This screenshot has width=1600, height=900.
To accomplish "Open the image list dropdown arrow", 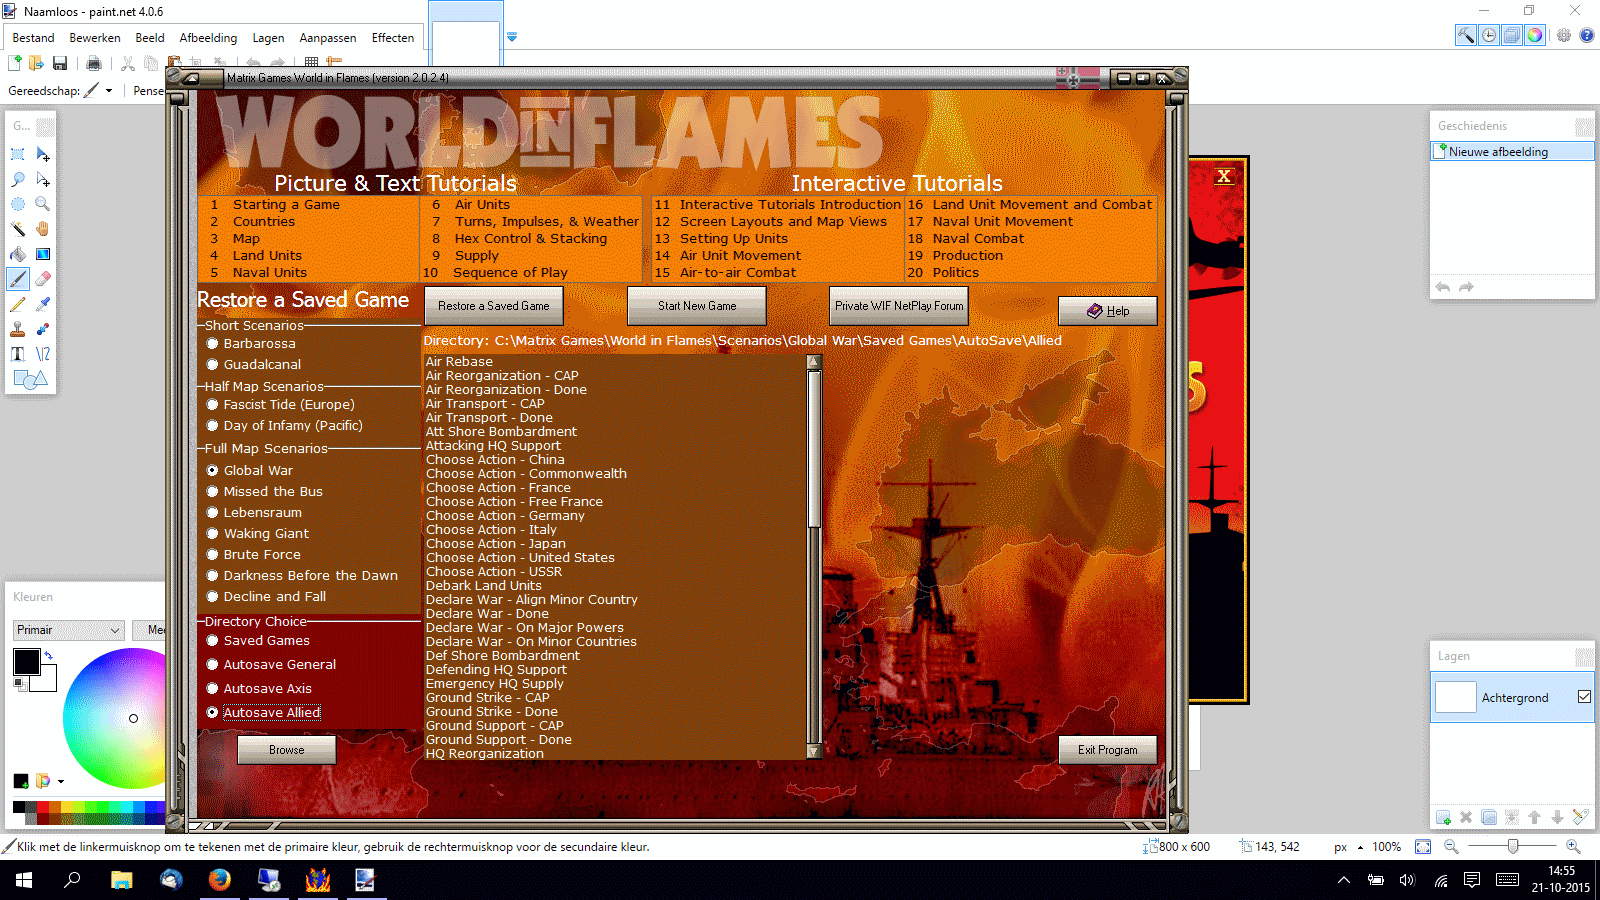I will (x=512, y=37).
